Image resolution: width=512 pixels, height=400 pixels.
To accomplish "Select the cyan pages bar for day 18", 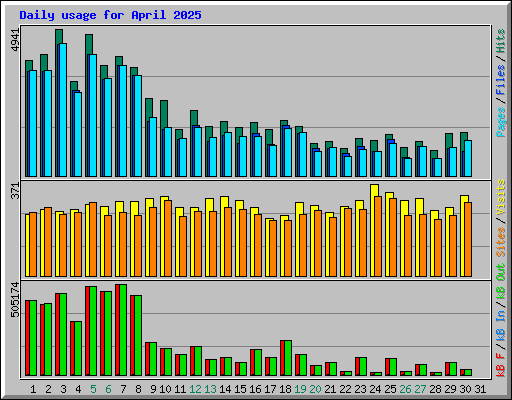I will pos(288,152).
